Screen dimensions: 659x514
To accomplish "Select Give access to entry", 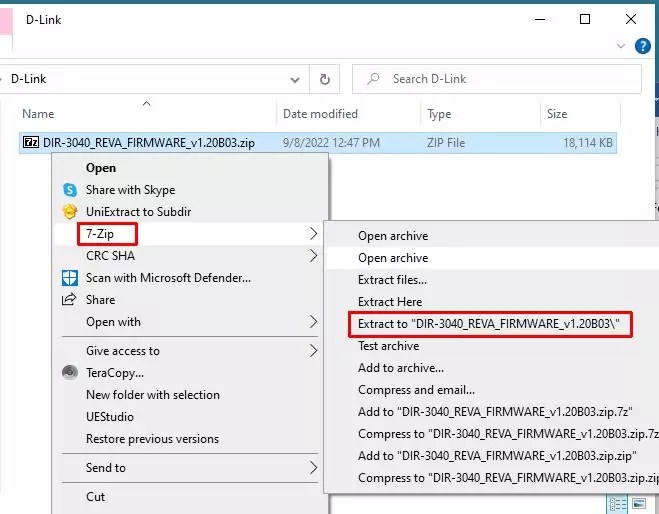I will pyautogui.click(x=123, y=351).
